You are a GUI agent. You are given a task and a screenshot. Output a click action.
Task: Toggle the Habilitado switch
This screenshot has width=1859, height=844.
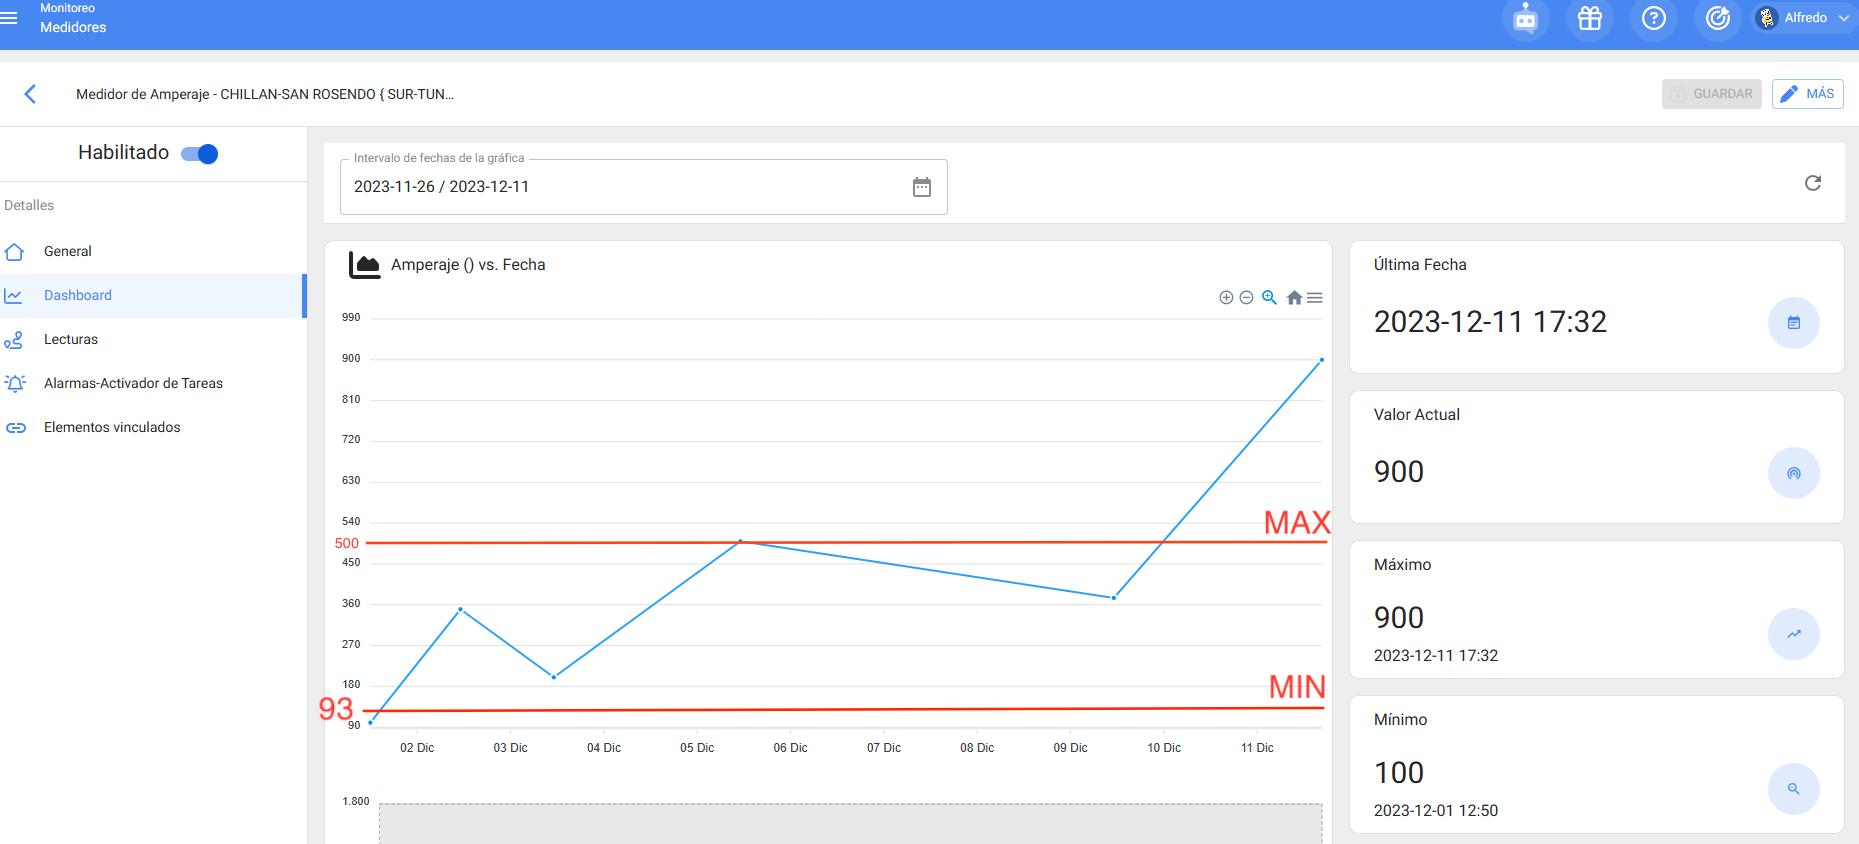(200, 153)
